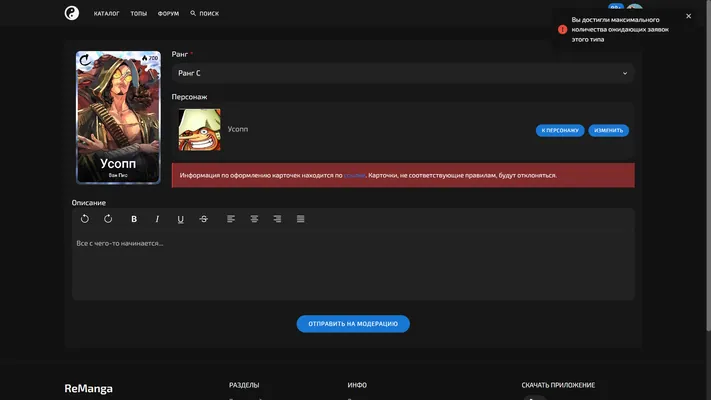The height and width of the screenshot is (400, 711).
Task: Open the Форум menu item
Action: point(168,14)
